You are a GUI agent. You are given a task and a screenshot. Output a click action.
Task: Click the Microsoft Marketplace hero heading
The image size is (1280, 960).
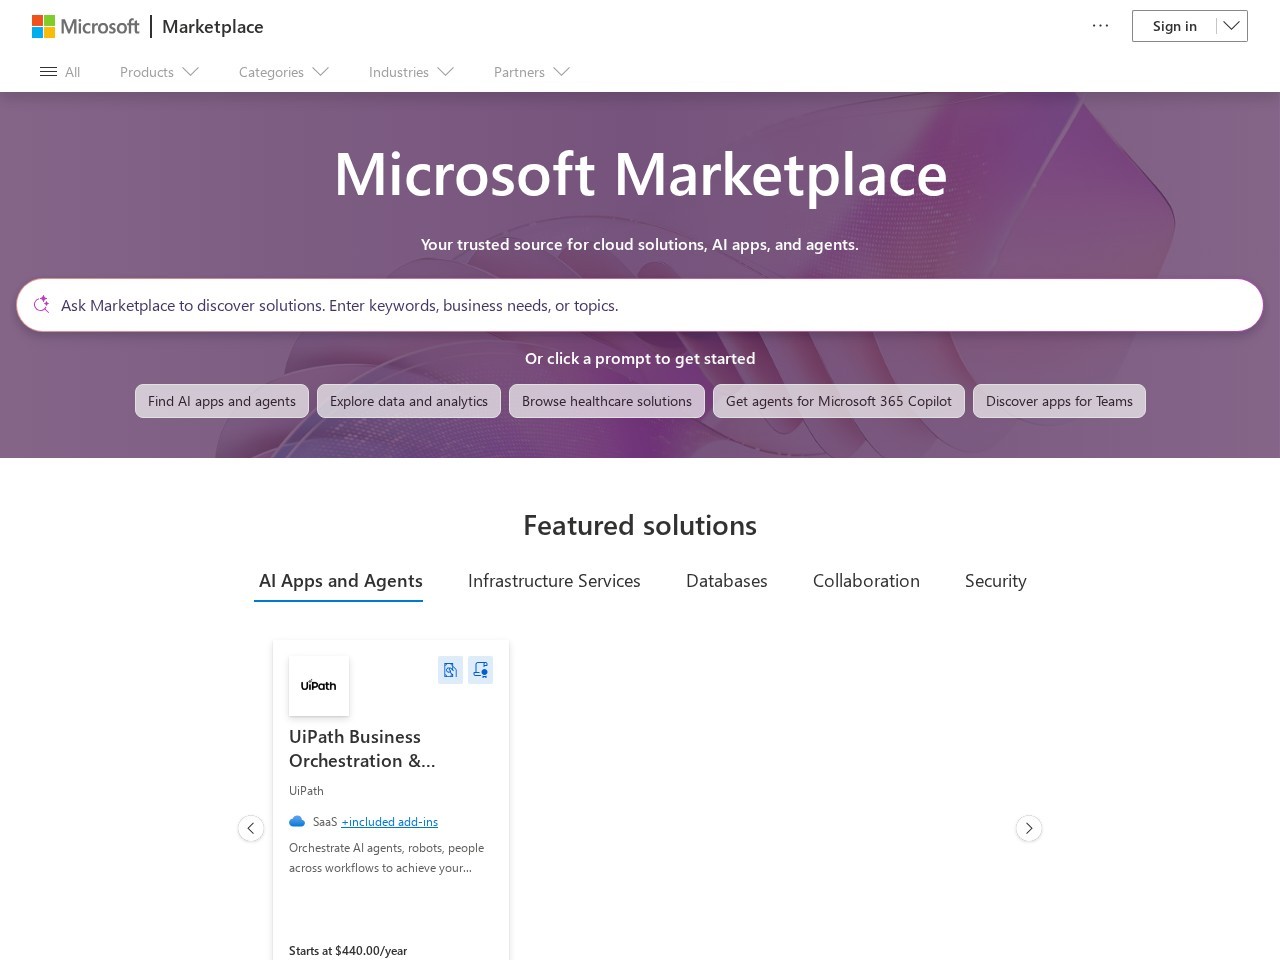pos(640,174)
